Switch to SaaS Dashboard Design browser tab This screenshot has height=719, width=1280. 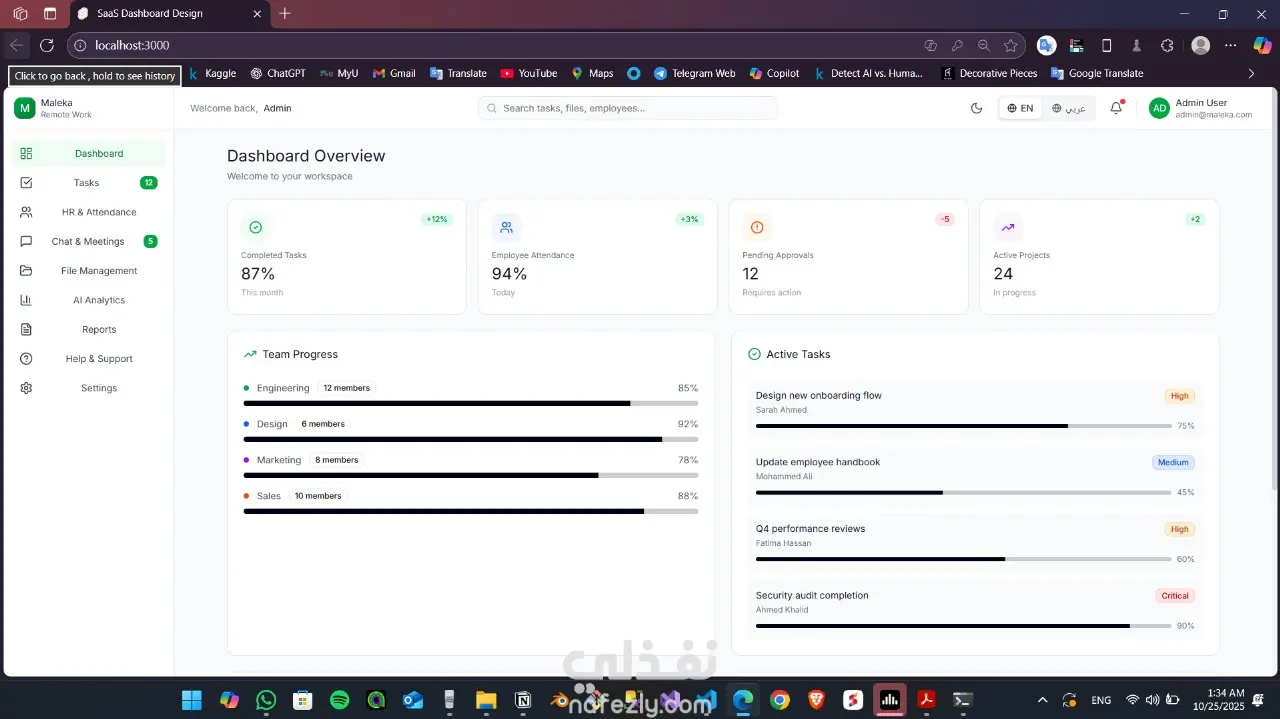170,14
